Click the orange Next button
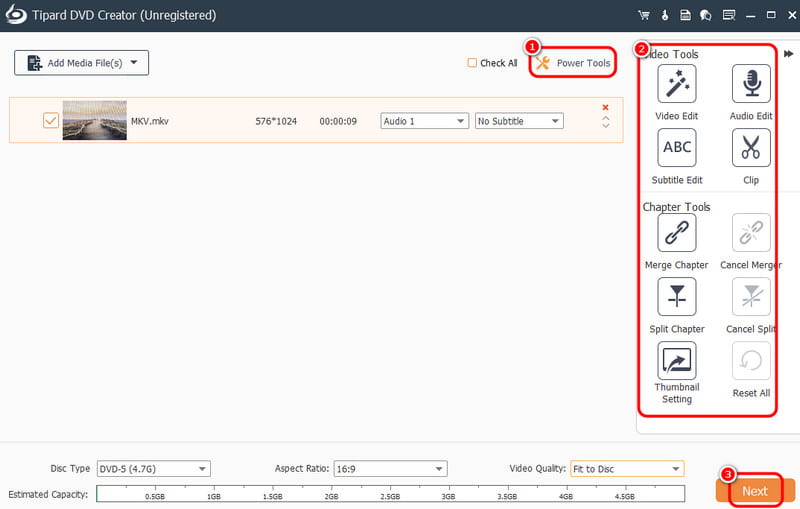The height and width of the screenshot is (509, 800). tap(755, 491)
